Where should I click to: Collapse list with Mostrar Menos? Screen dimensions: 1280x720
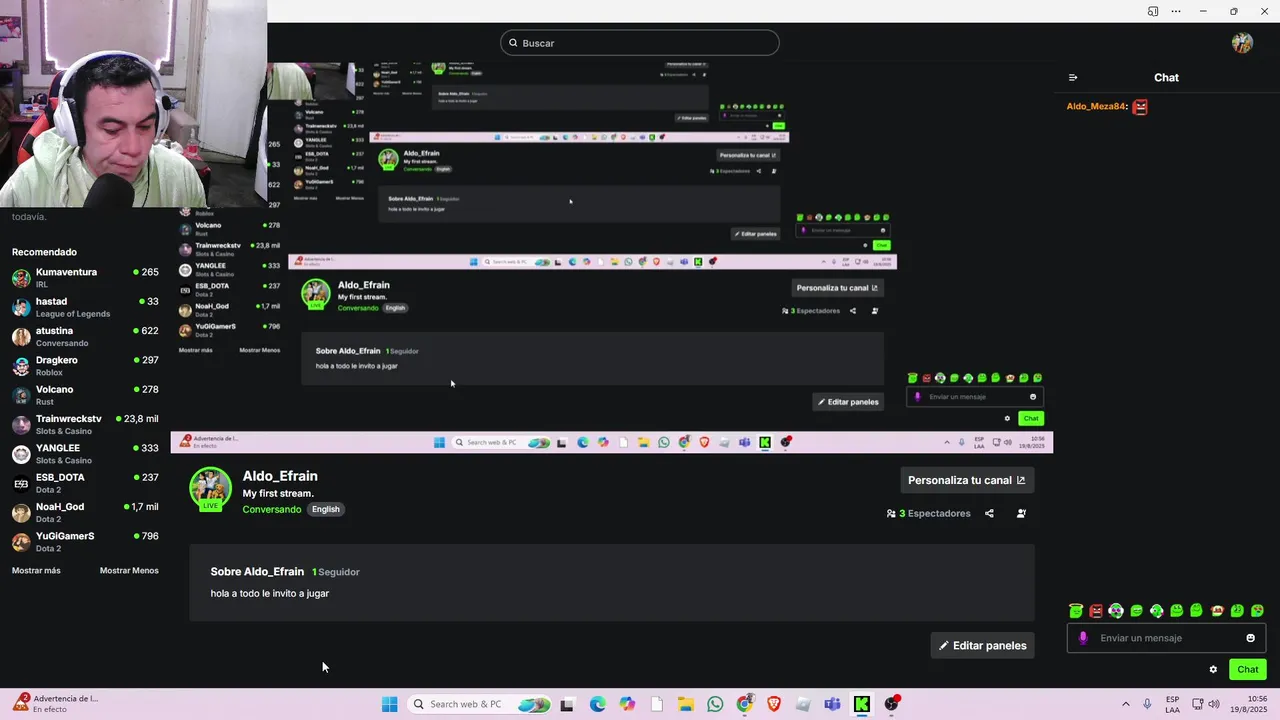(x=129, y=570)
